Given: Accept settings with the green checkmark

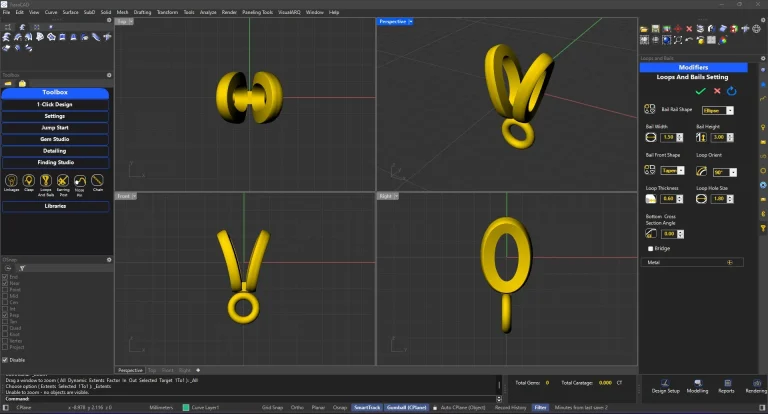Looking at the screenshot, I should click(x=700, y=91).
